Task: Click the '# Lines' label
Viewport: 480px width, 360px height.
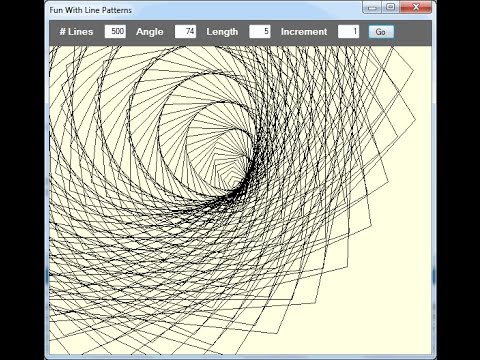Action: 76,32
